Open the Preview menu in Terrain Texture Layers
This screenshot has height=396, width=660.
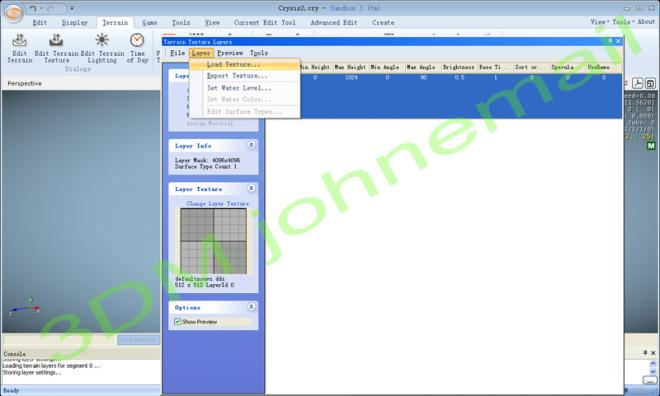pos(230,53)
